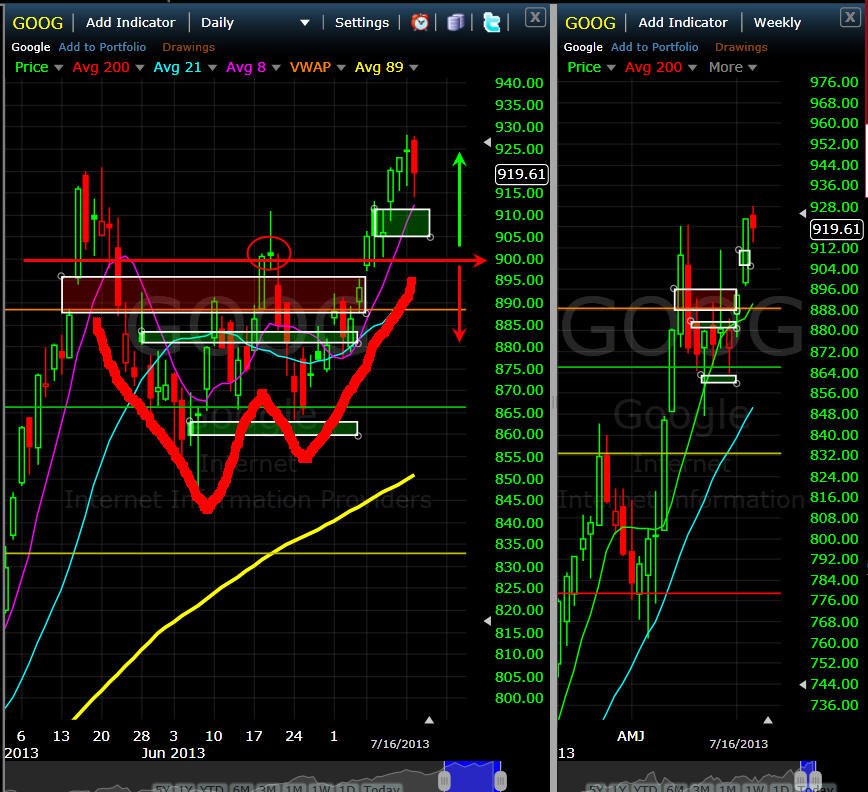Open Add Indicator in the Weekly chart
The height and width of the screenshot is (792, 868).
(683, 22)
